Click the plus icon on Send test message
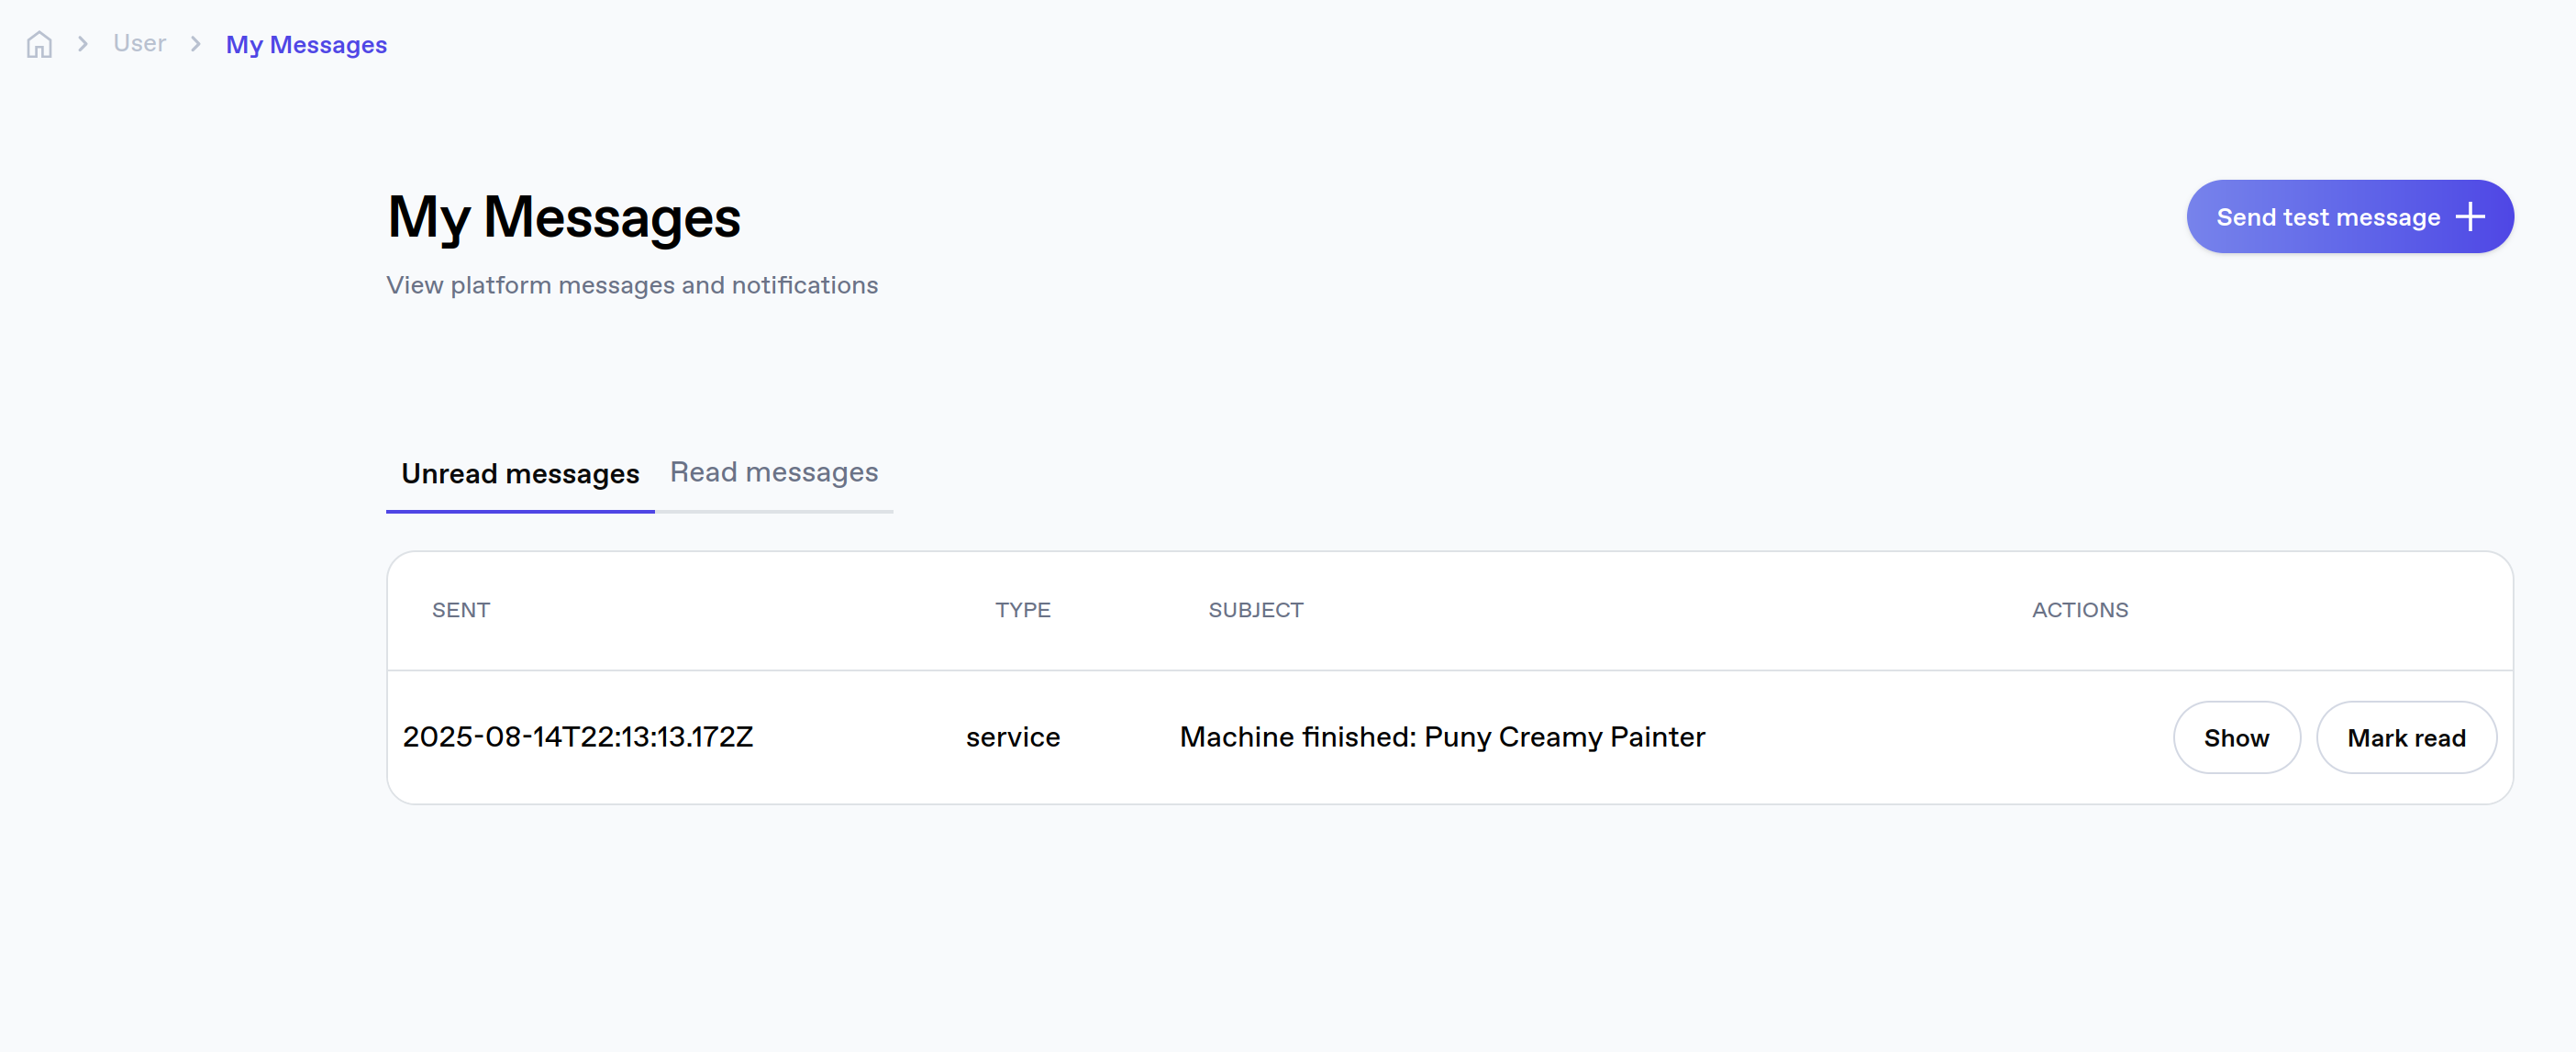This screenshot has width=2576, height=1052. (2470, 216)
